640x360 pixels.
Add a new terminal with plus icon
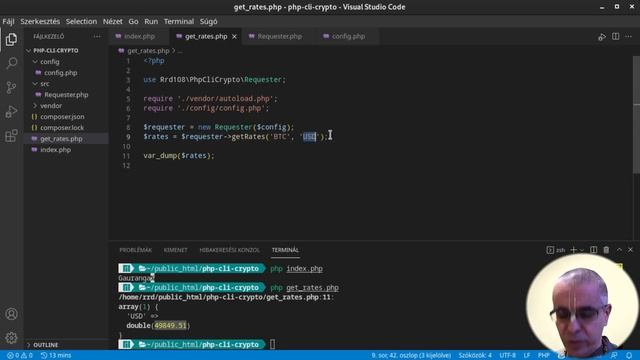pyautogui.click(x=573, y=250)
